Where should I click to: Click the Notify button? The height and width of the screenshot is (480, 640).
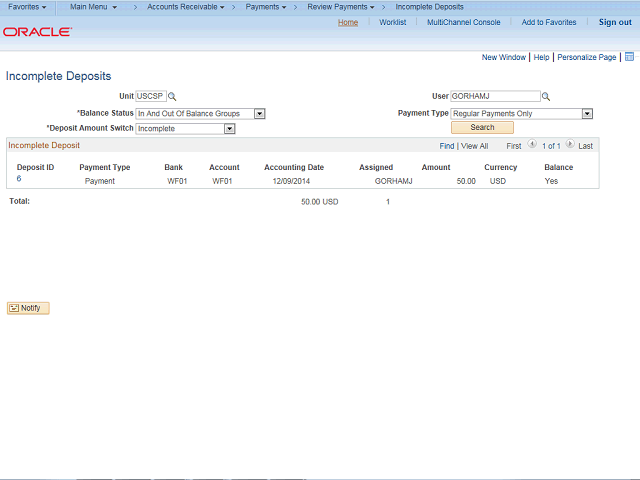[x=28, y=308]
